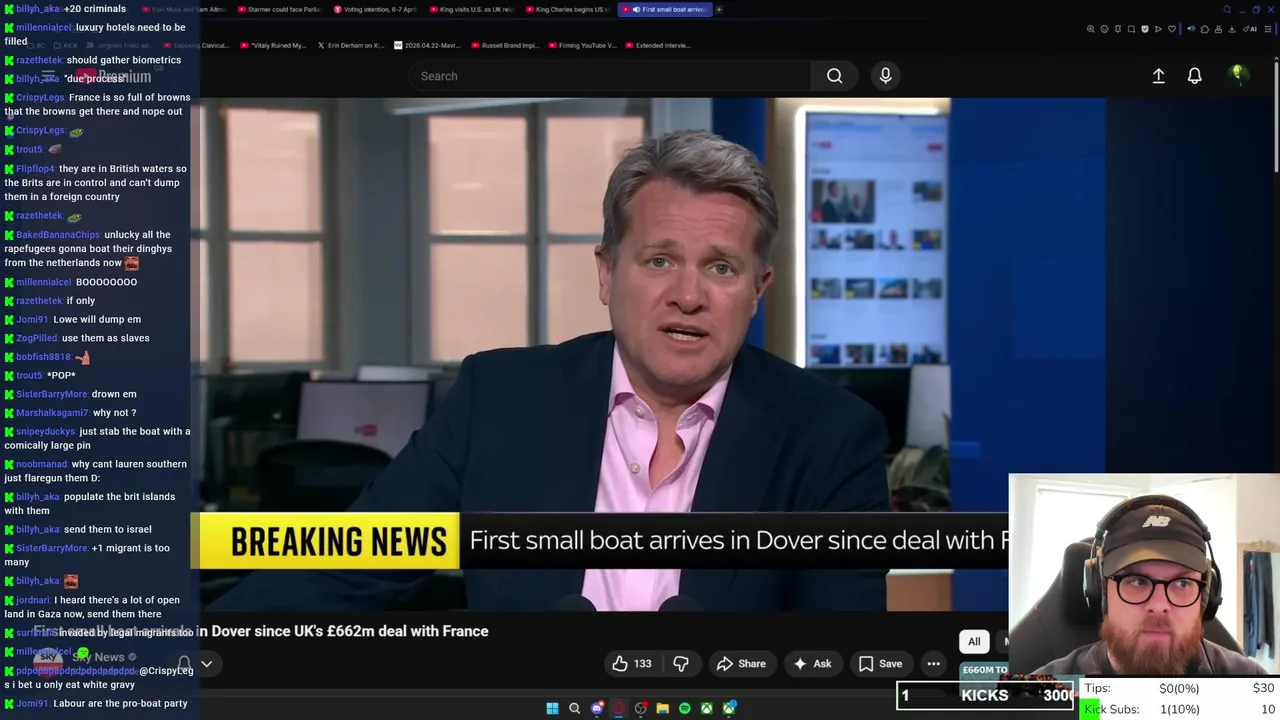Open Spotify from the taskbar
This screenshot has height=720, width=1280.
684,708
